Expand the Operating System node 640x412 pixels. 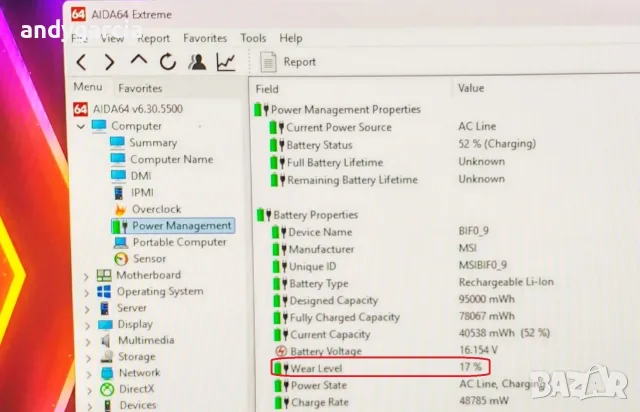pos(87,293)
